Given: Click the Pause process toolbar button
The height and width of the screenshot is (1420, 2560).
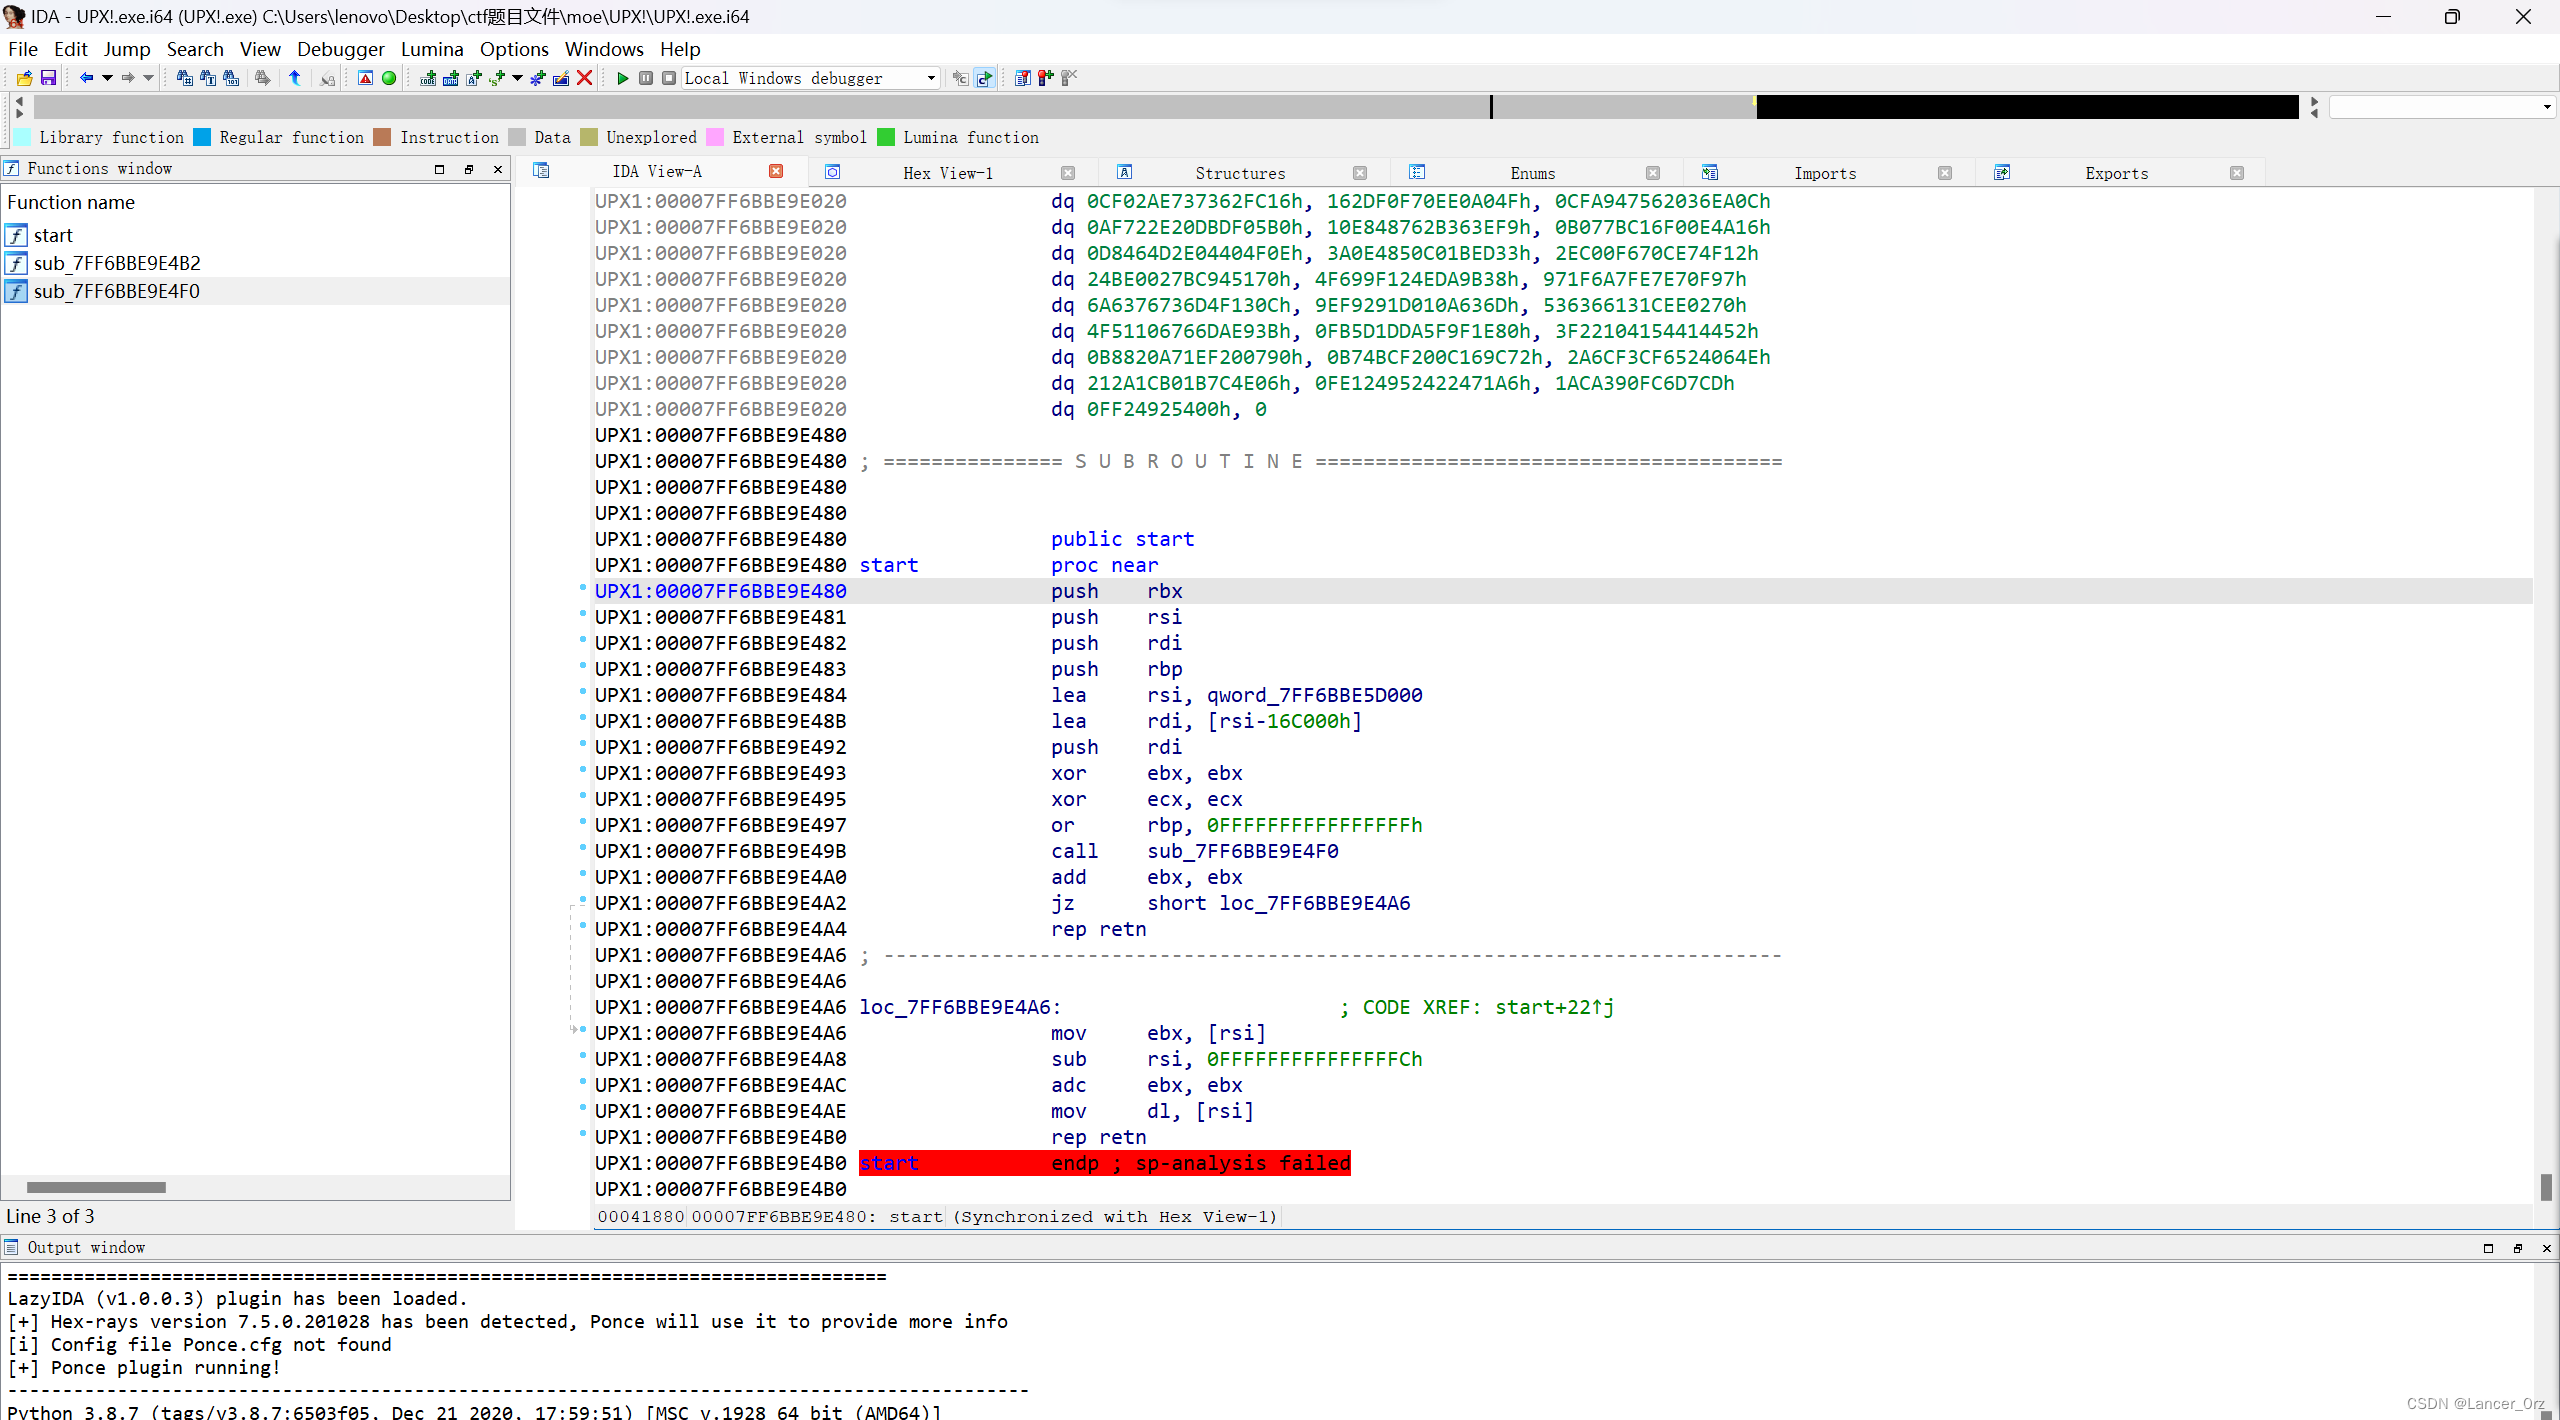Looking at the screenshot, I should (646, 78).
